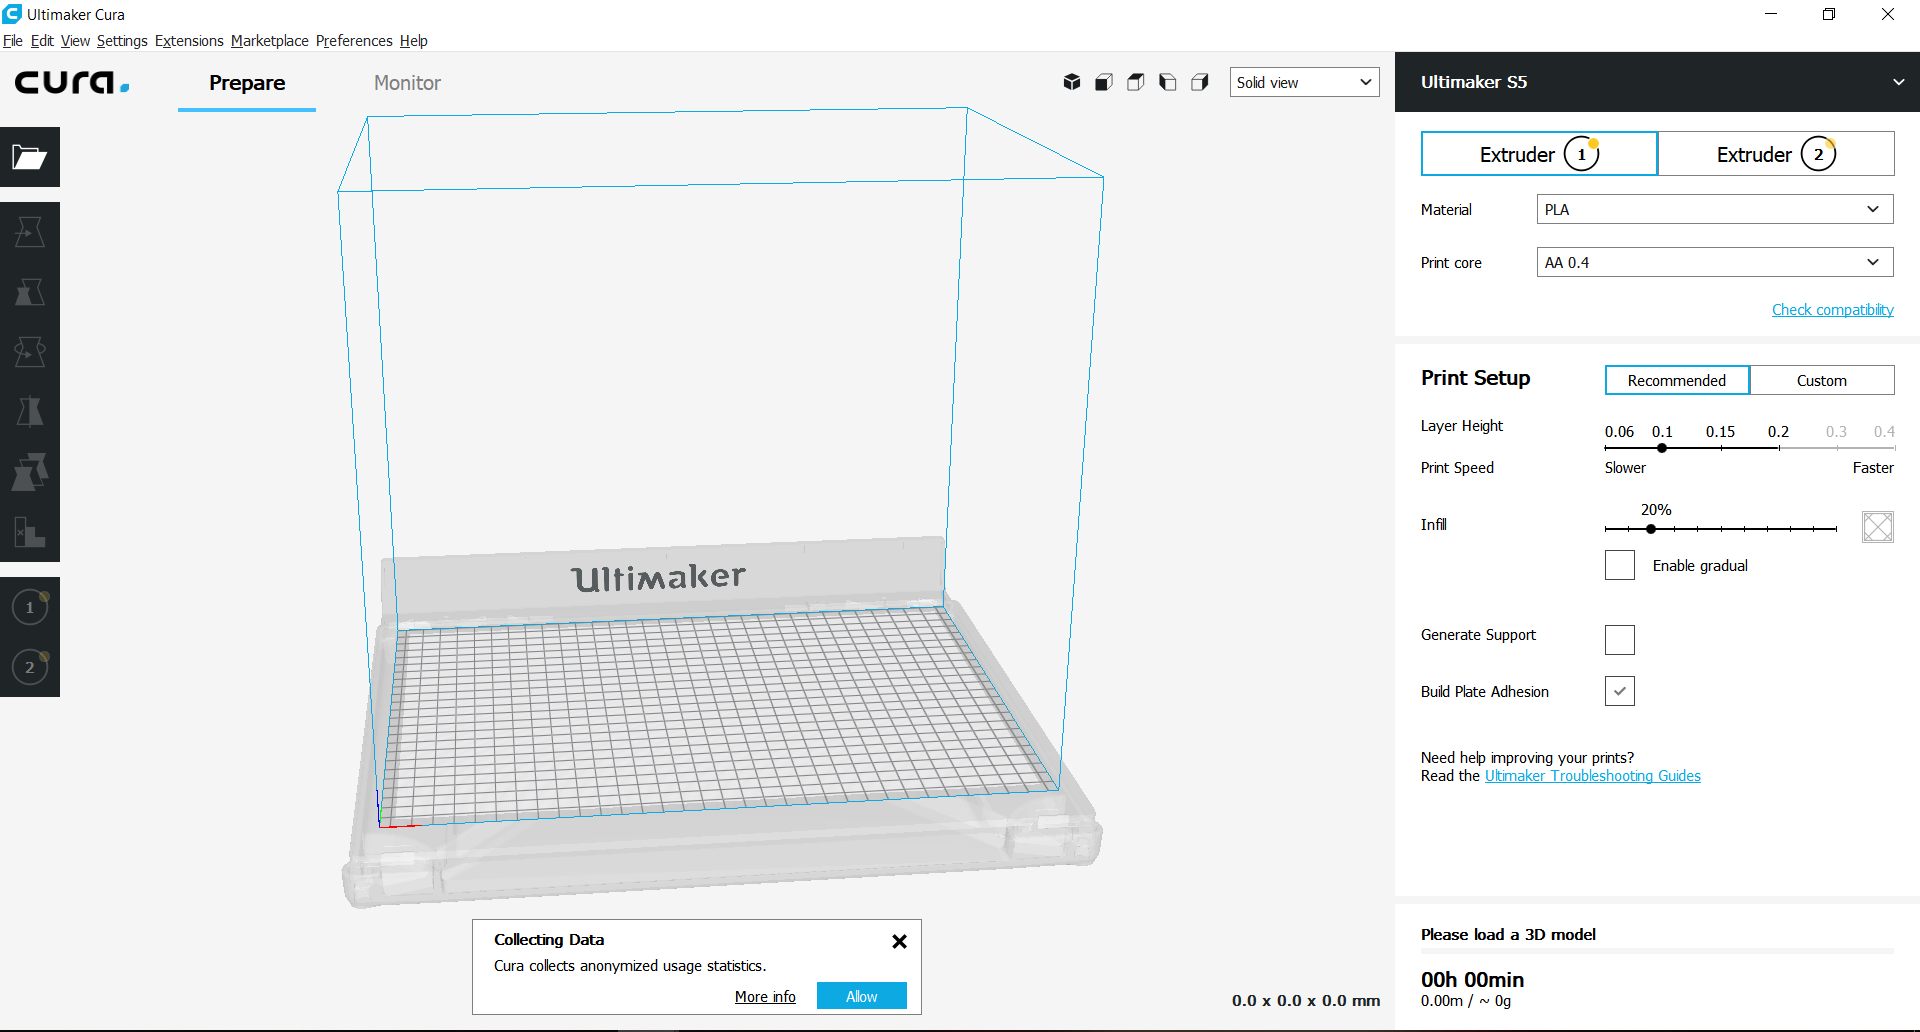This screenshot has width=1920, height=1032.
Task: Disable Build Plate Adhesion
Action: tap(1619, 690)
